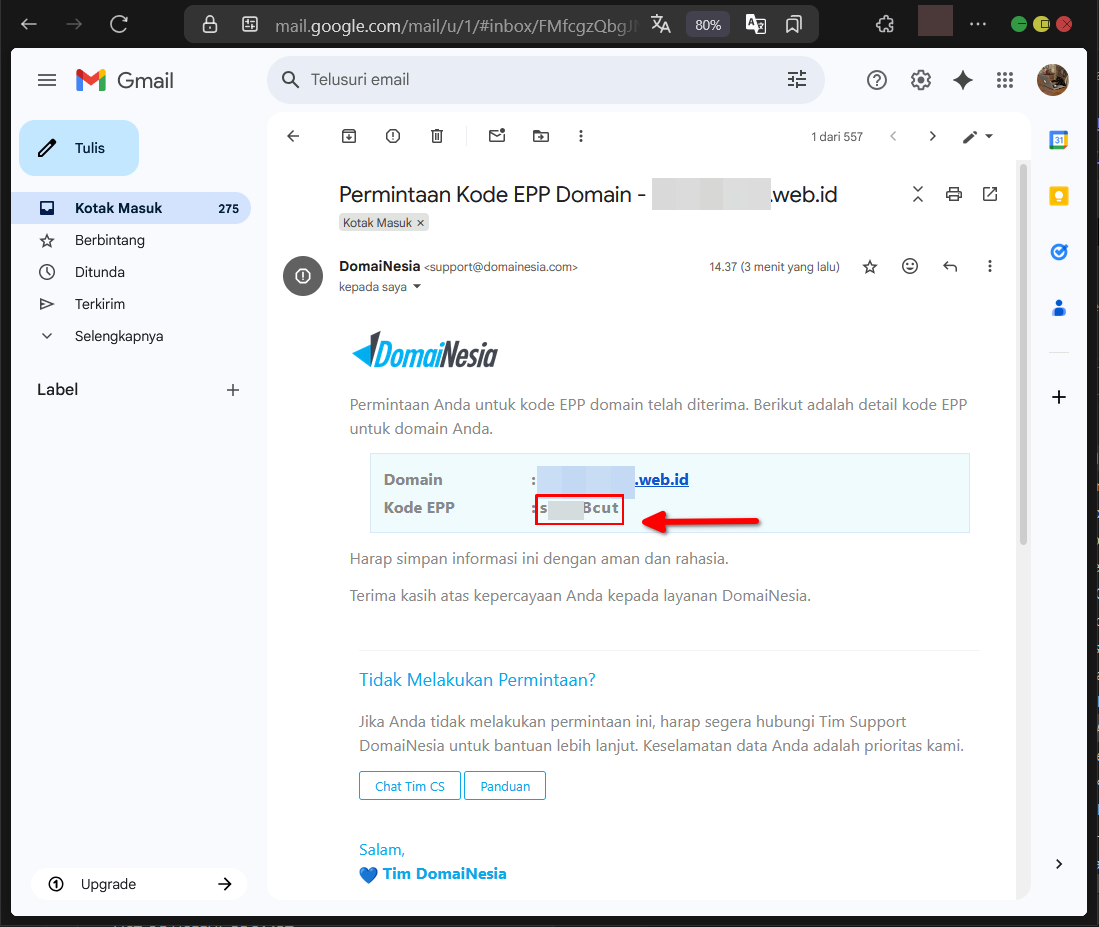Open the browser translate icon
Image resolution: width=1099 pixels, height=927 pixels.
[660, 25]
